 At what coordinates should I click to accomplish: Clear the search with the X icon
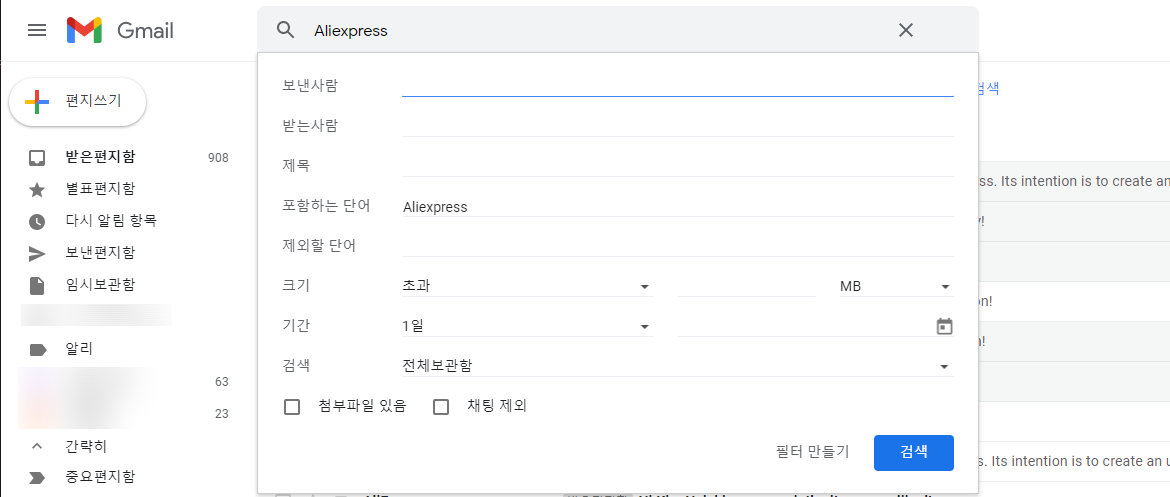[906, 30]
